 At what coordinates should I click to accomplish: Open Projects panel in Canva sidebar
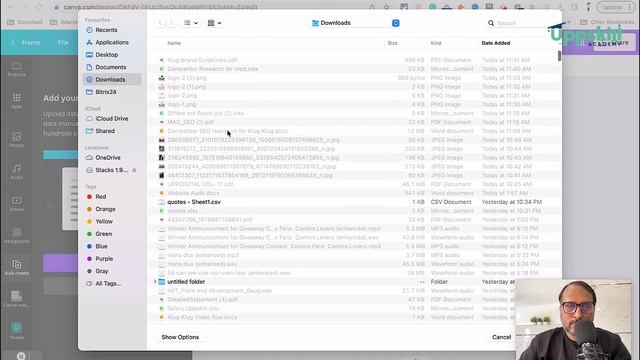point(17,69)
